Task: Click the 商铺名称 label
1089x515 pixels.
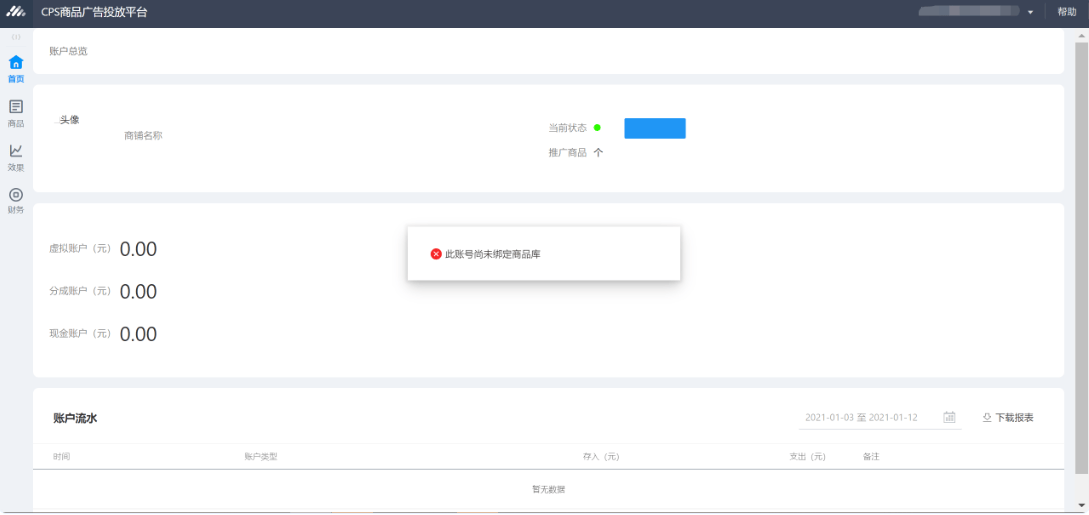Action: [x=143, y=136]
